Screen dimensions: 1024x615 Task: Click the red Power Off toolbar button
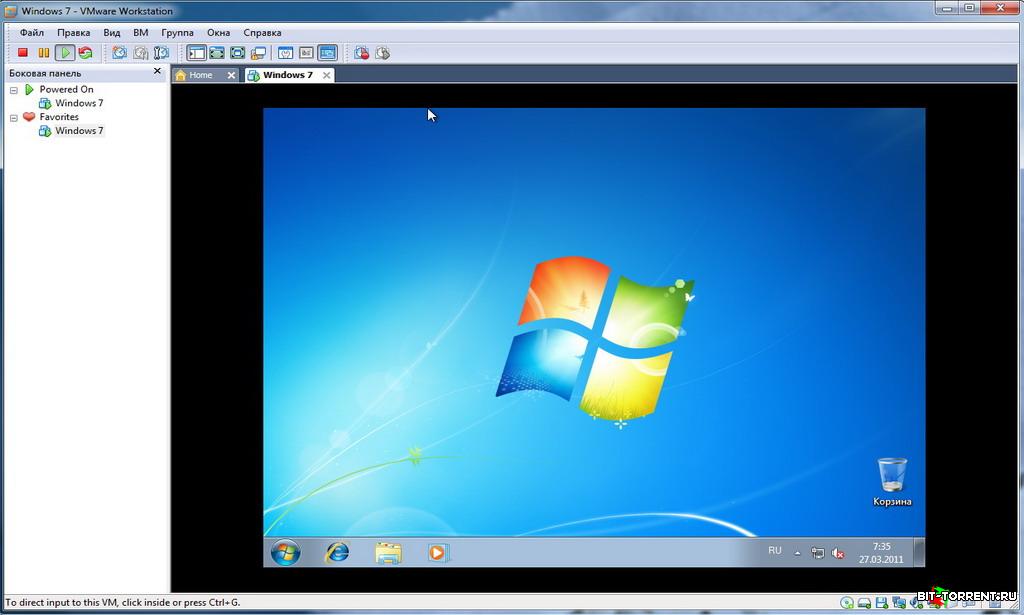click(x=23, y=53)
